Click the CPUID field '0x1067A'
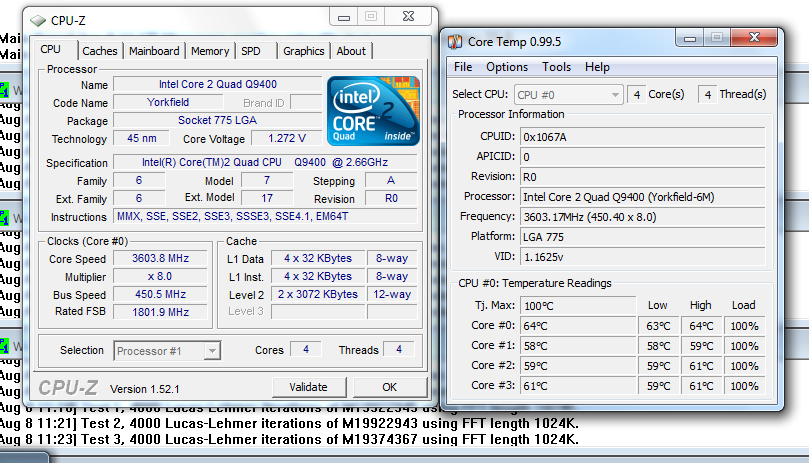 coord(642,137)
